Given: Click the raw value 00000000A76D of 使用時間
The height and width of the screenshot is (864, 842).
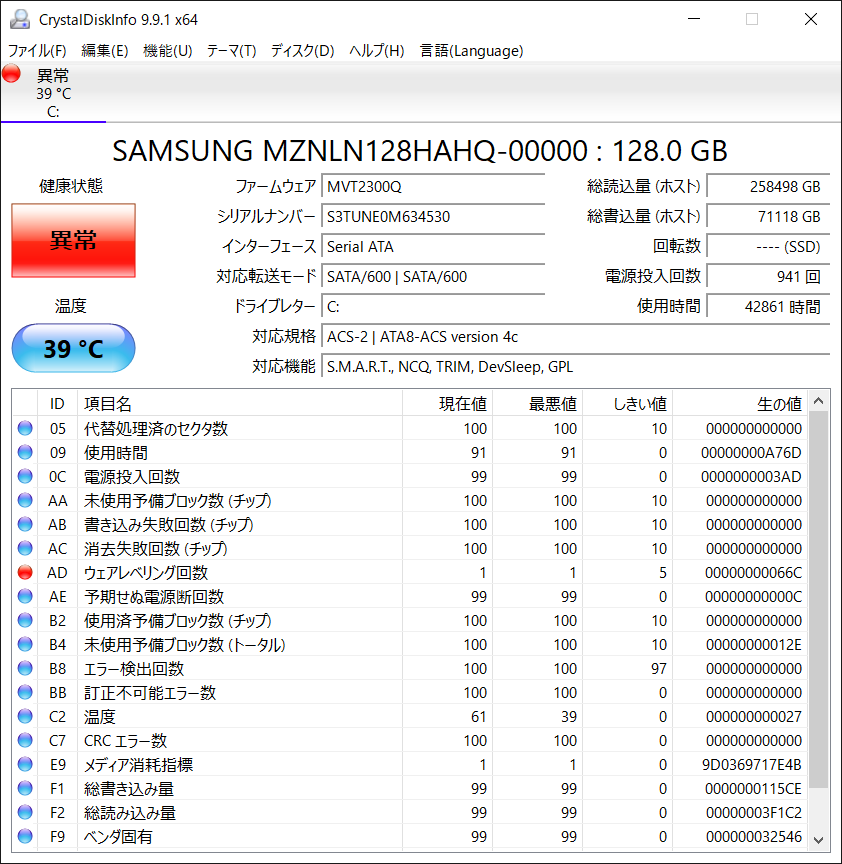Looking at the screenshot, I should tap(752, 452).
